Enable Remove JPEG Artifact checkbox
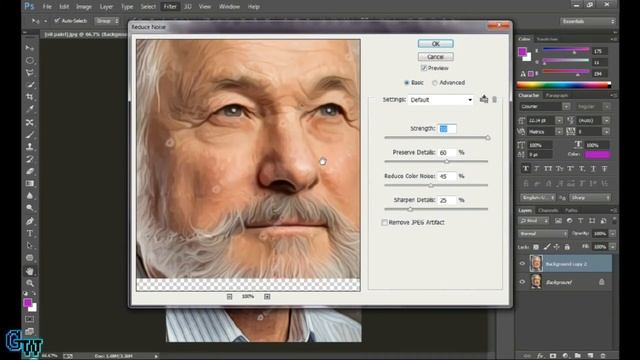This screenshot has width=640, height=360. (x=384, y=222)
